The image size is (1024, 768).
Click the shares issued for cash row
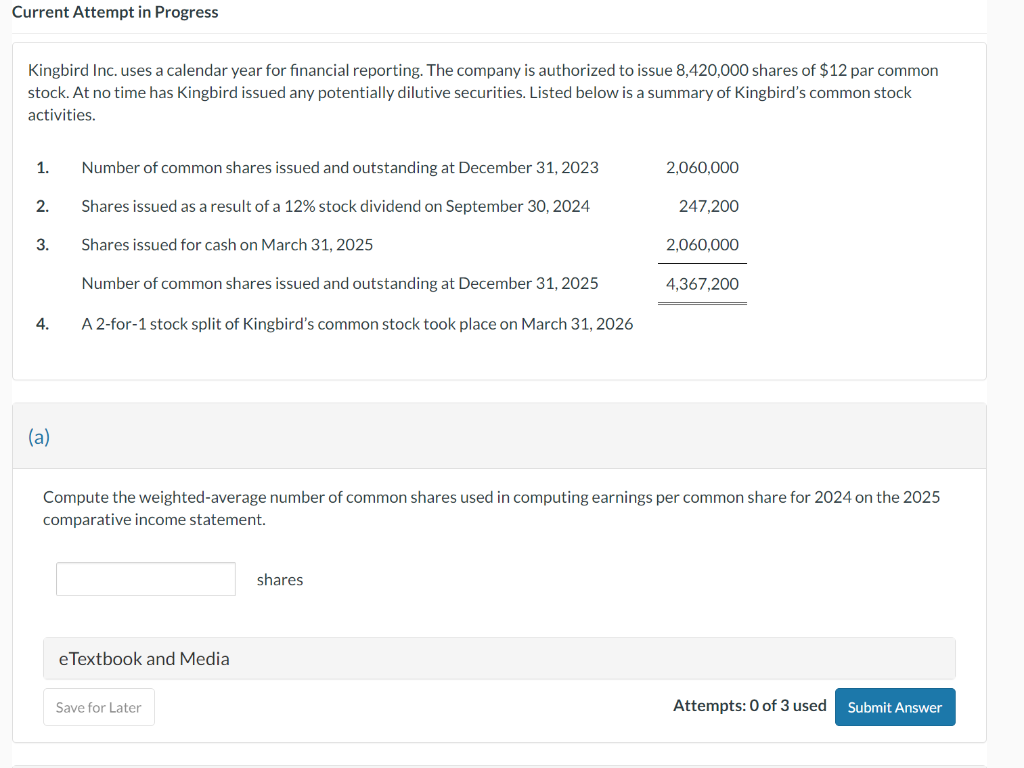[228, 244]
